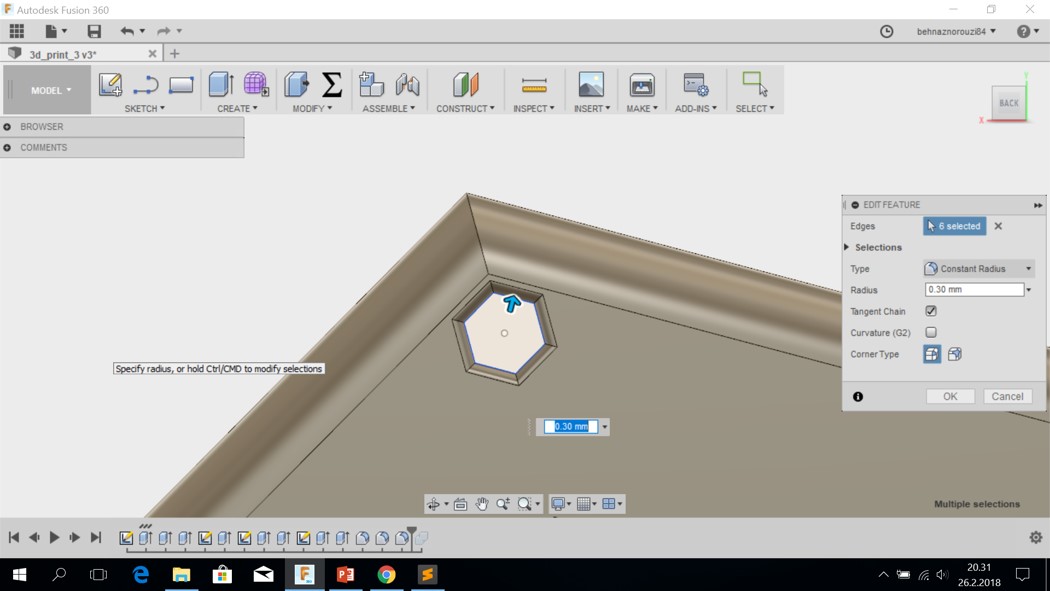Click the Orbit tool icon
Screen dimensions: 1050x591
tap(433, 504)
